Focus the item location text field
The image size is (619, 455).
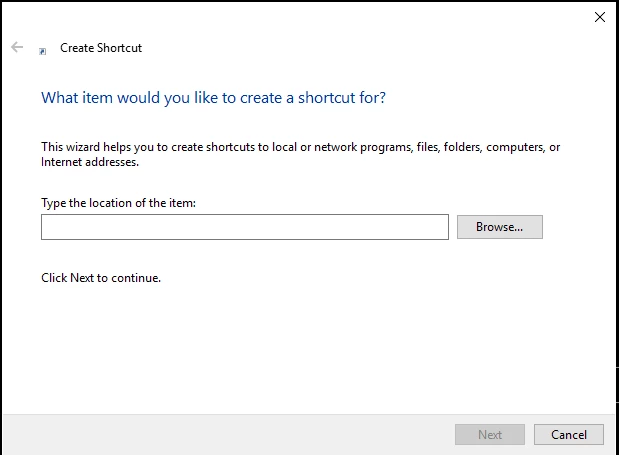pos(245,227)
